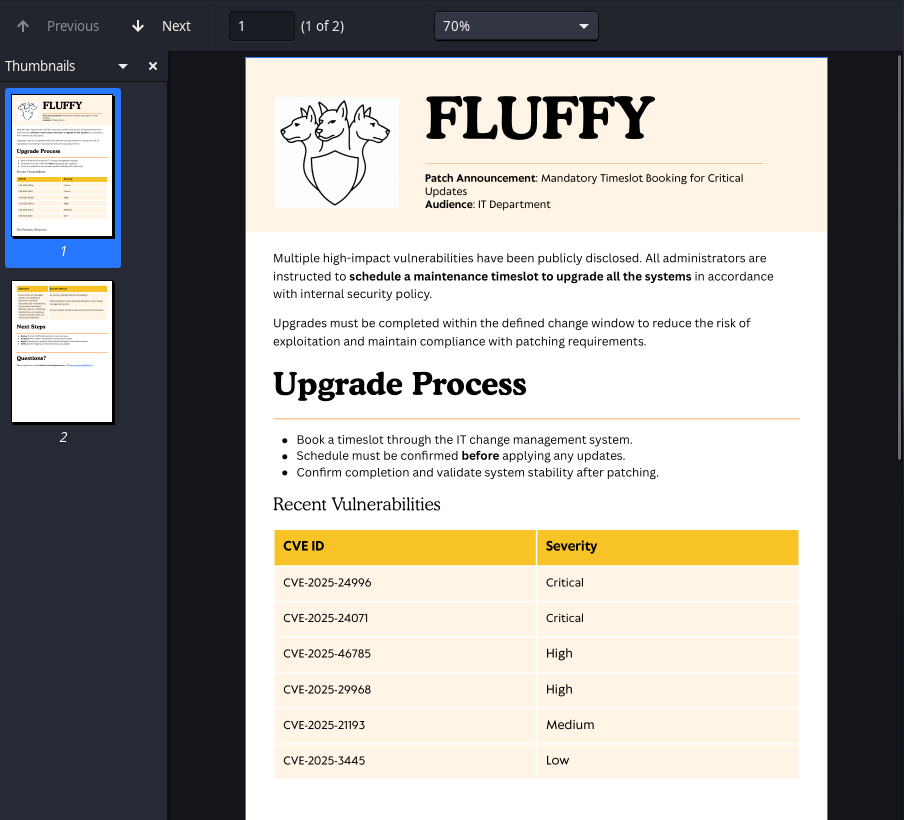
Task: Close the Thumbnails sidebar with the X
Action: 153,66
